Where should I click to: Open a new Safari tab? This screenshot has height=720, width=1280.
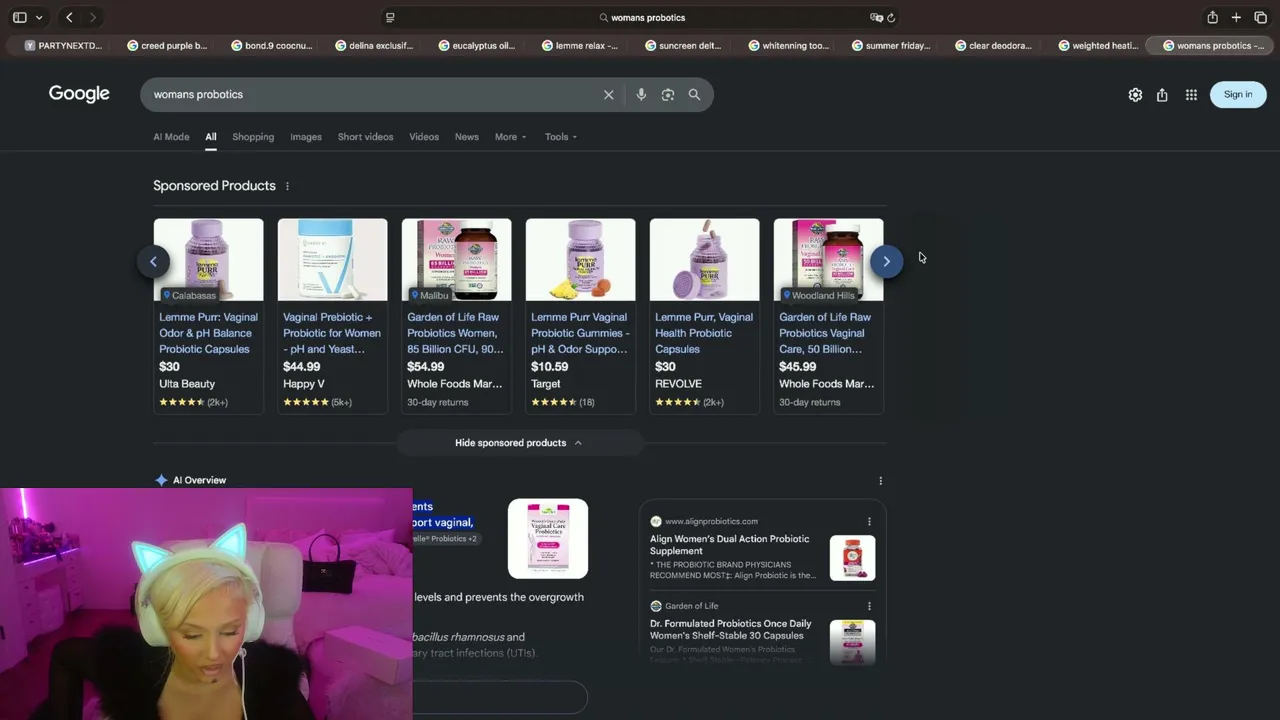(1236, 17)
